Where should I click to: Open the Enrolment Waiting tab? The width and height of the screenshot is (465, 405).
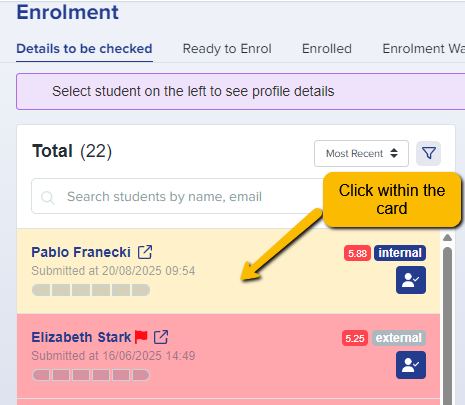point(423,49)
